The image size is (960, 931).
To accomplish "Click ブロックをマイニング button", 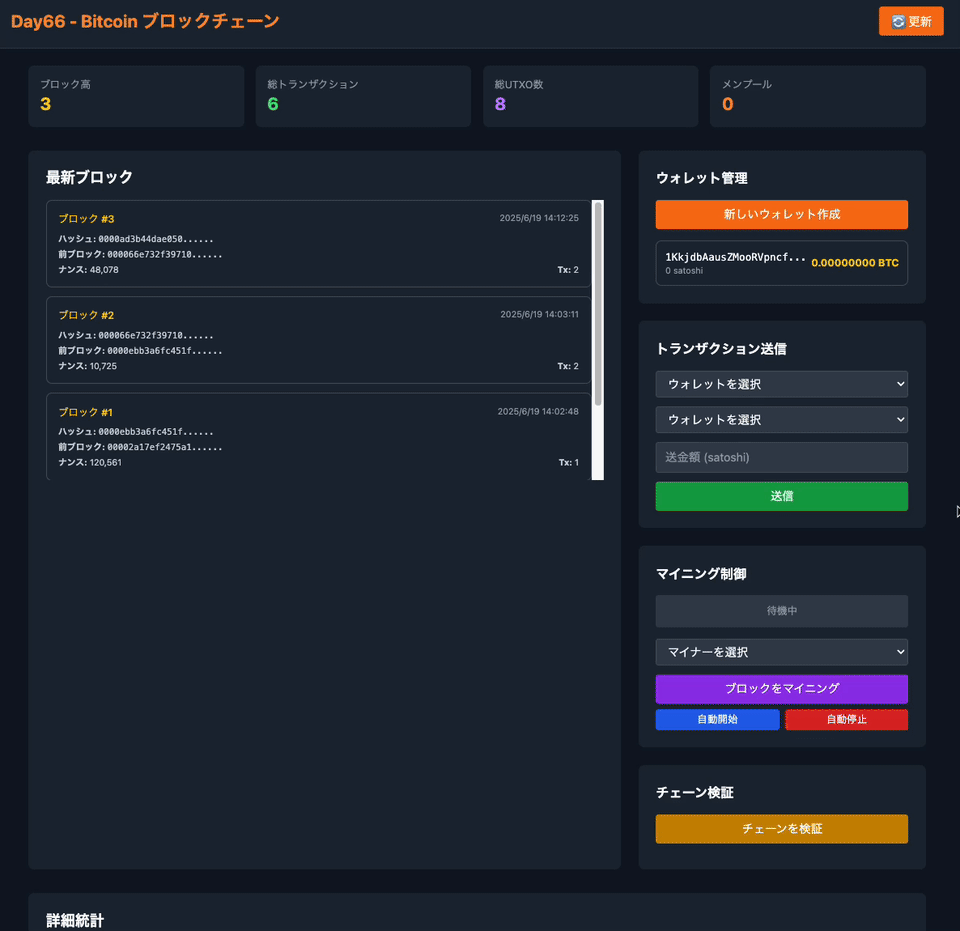I will [781, 689].
